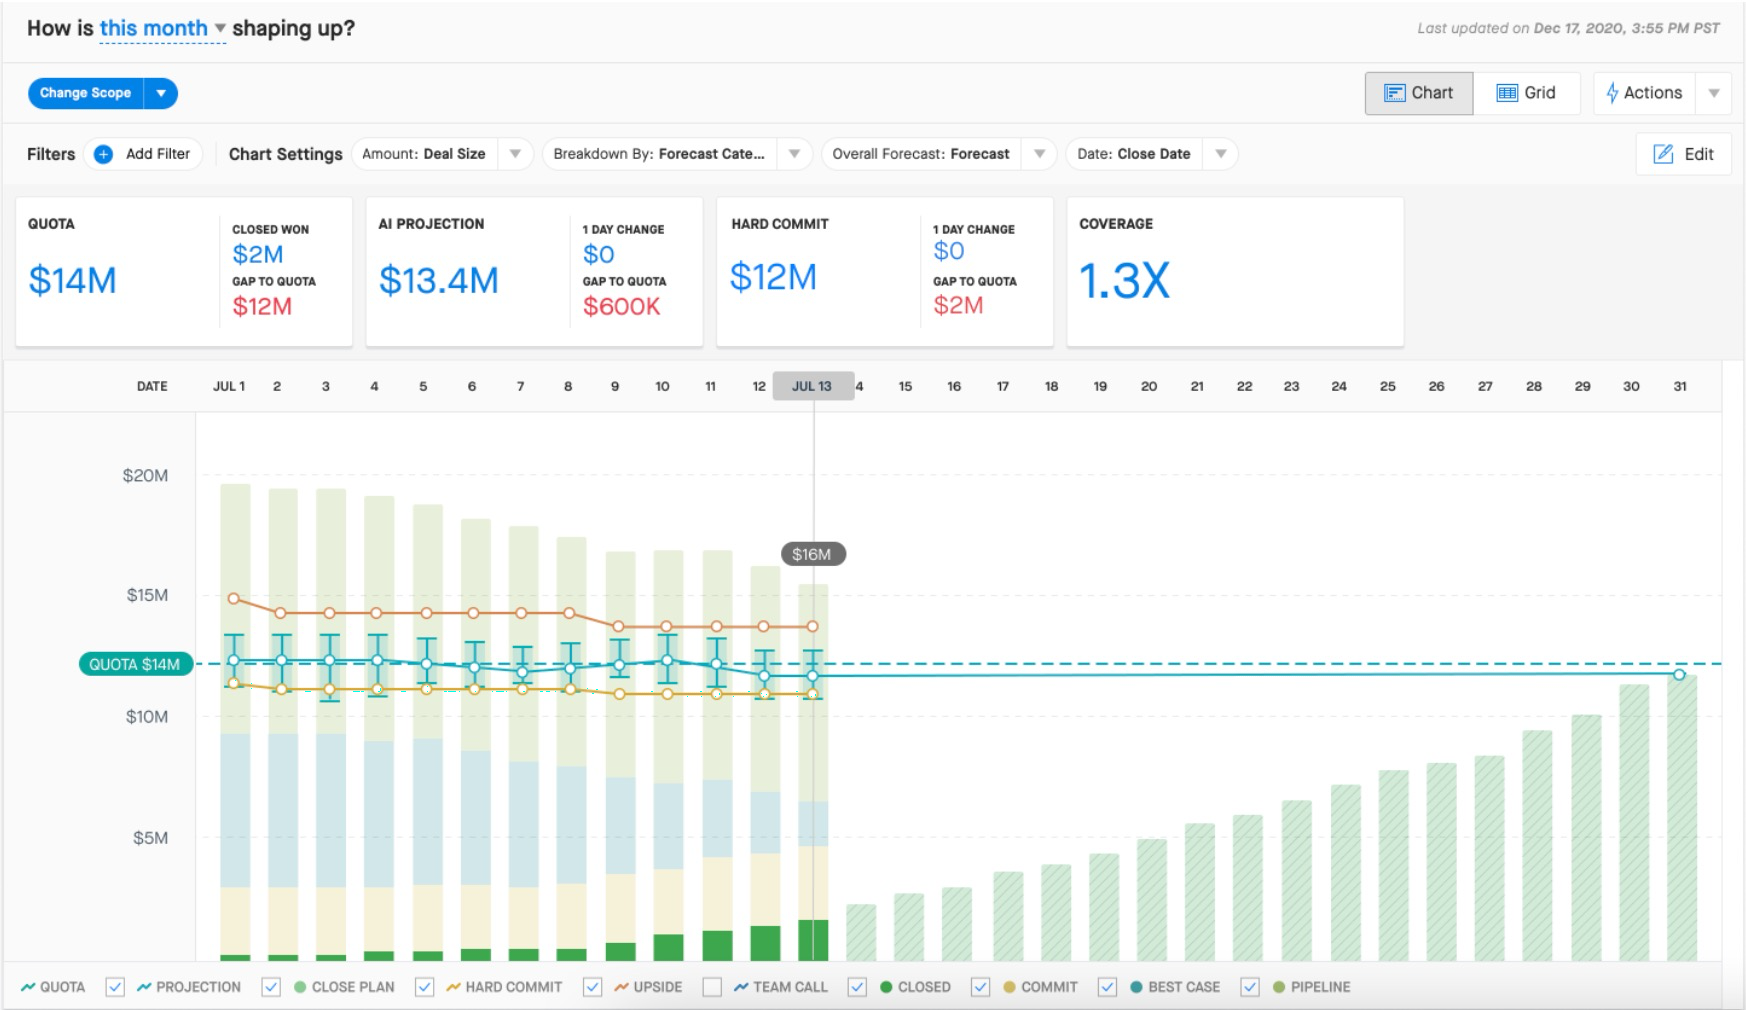Click the Chart view bar-chart icon
This screenshot has height=1010, width=1746.
pyautogui.click(x=1394, y=93)
